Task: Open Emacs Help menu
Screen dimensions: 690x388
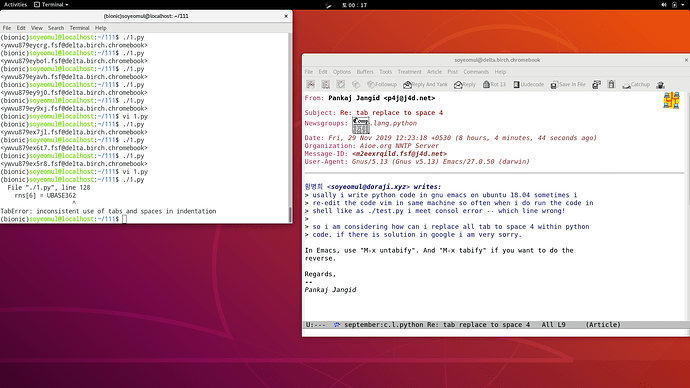Action: [500, 72]
